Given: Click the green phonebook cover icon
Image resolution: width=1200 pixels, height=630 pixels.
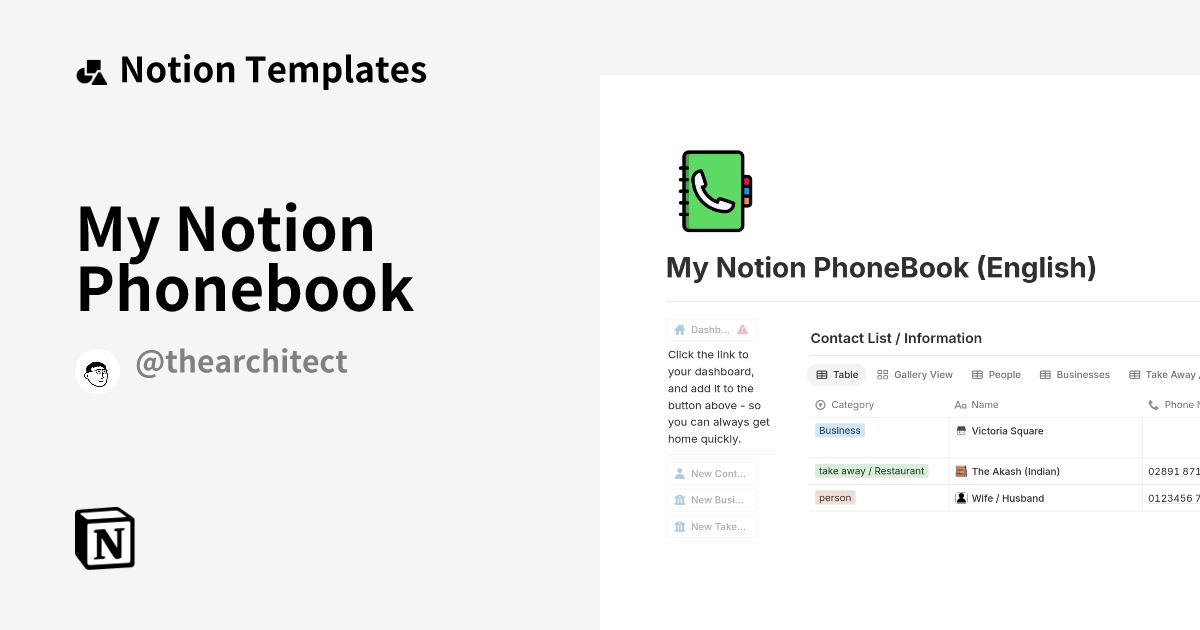Looking at the screenshot, I should point(713,191).
